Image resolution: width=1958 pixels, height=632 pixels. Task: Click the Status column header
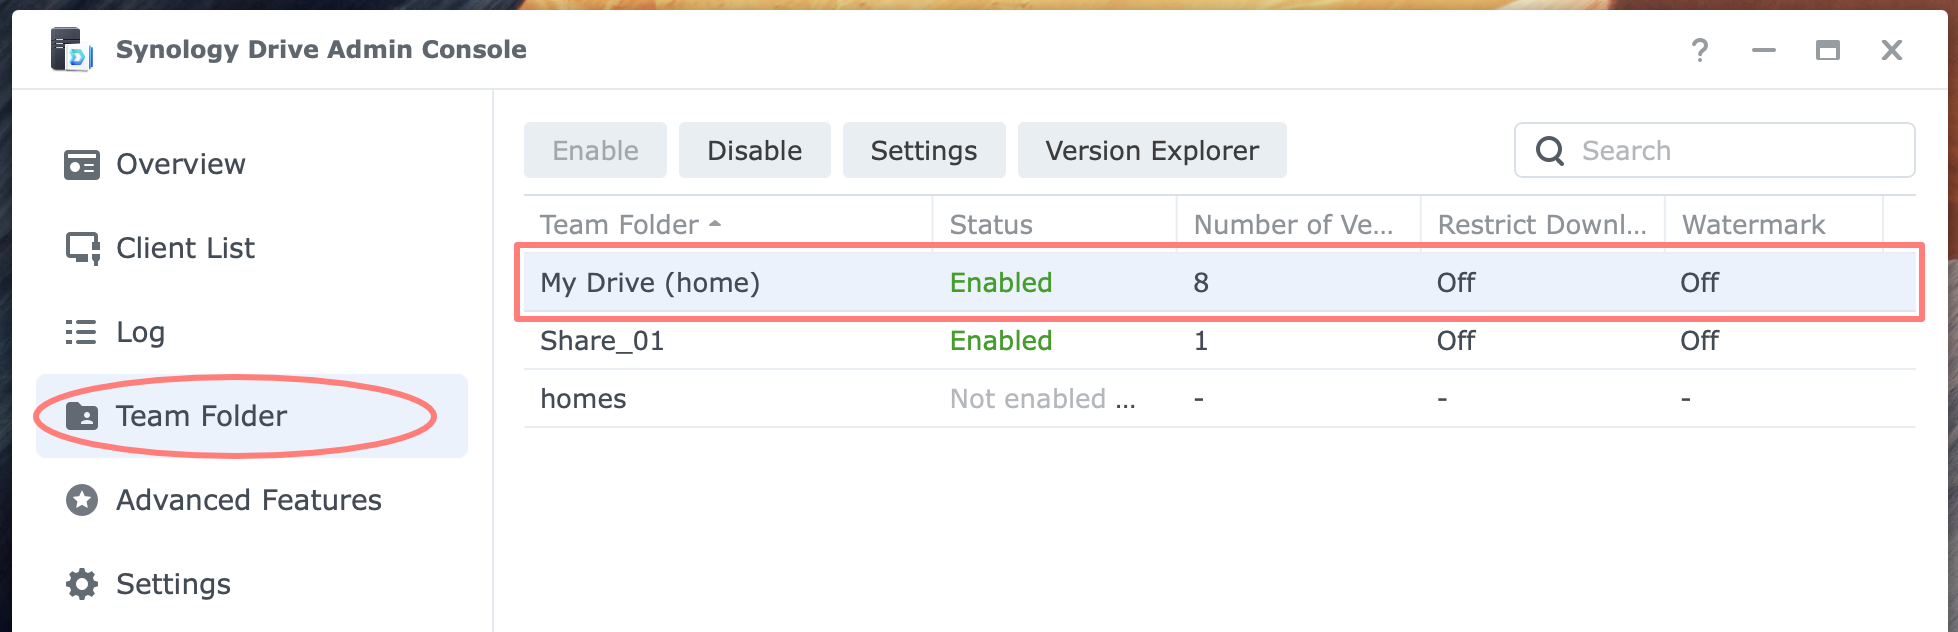[991, 225]
